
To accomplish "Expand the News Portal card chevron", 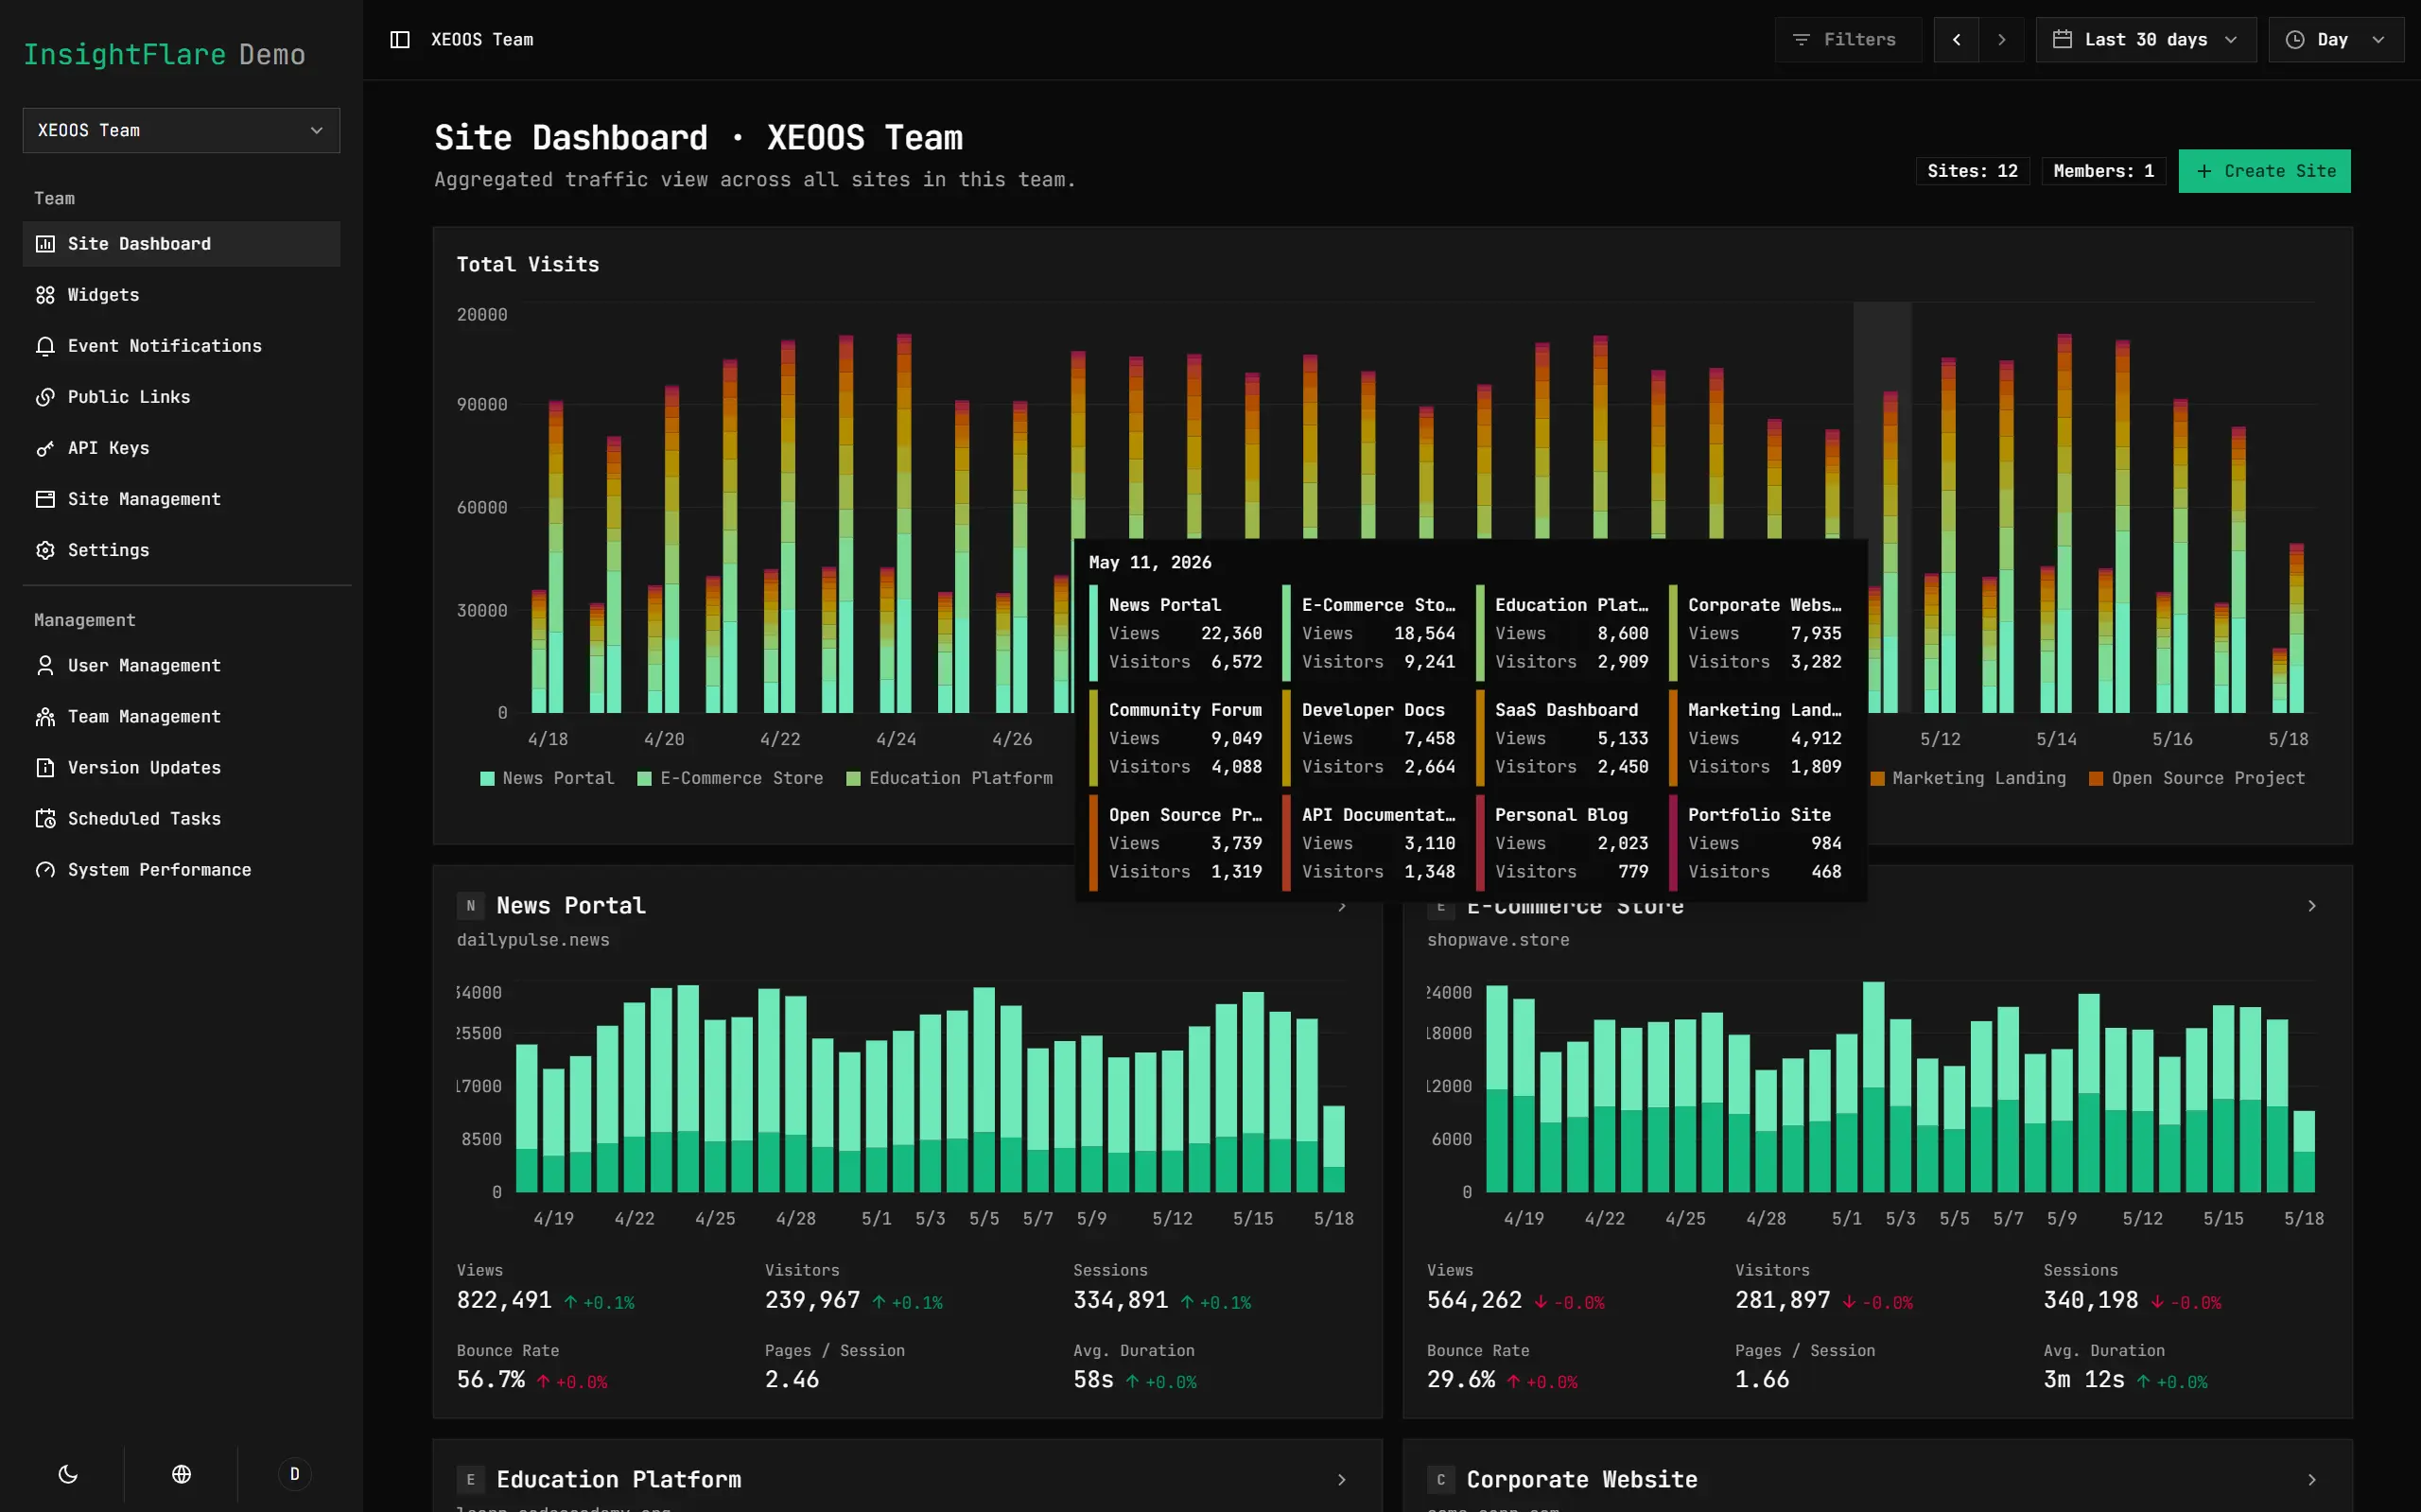I will [x=1342, y=907].
